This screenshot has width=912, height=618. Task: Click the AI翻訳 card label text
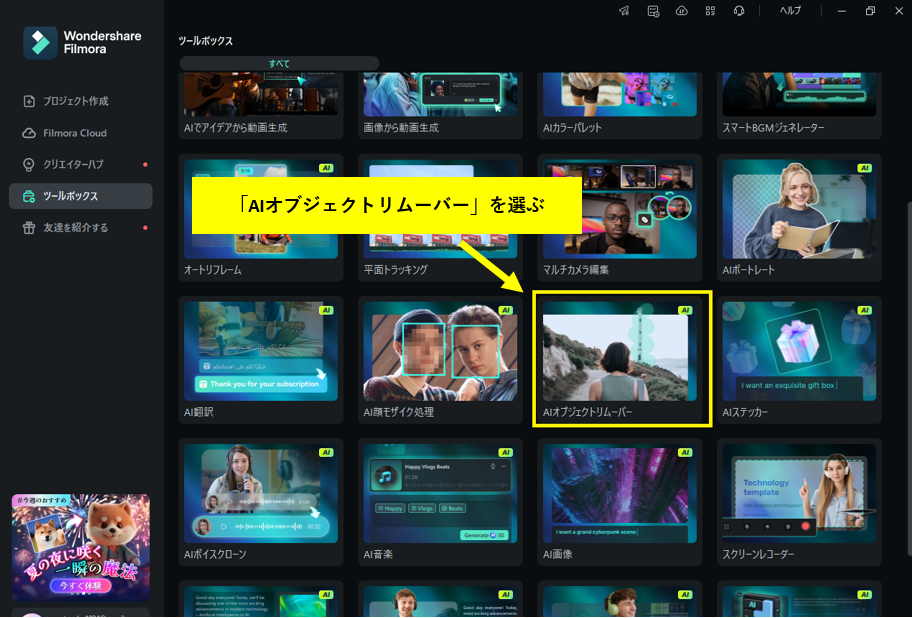(199, 412)
